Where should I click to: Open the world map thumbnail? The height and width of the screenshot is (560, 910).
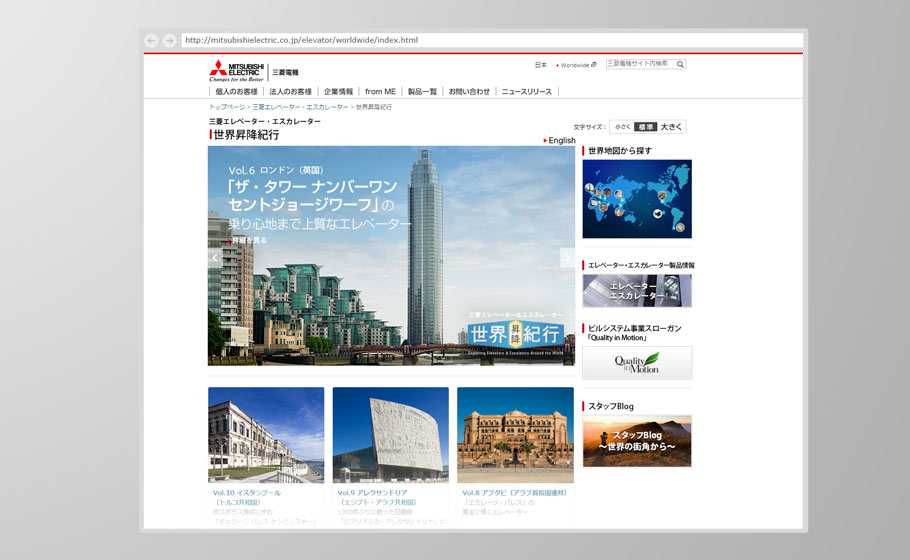(x=637, y=199)
